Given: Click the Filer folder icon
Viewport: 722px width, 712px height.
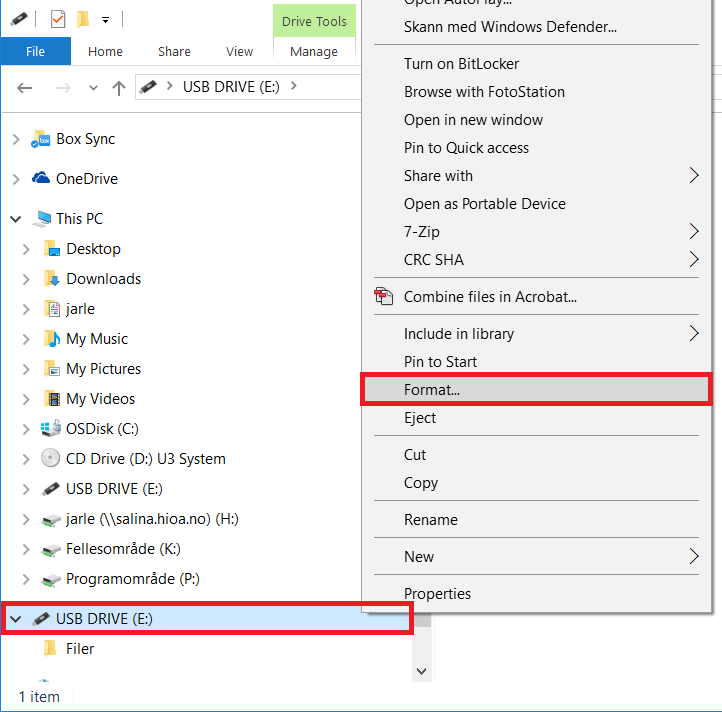Looking at the screenshot, I should pyautogui.click(x=50, y=648).
